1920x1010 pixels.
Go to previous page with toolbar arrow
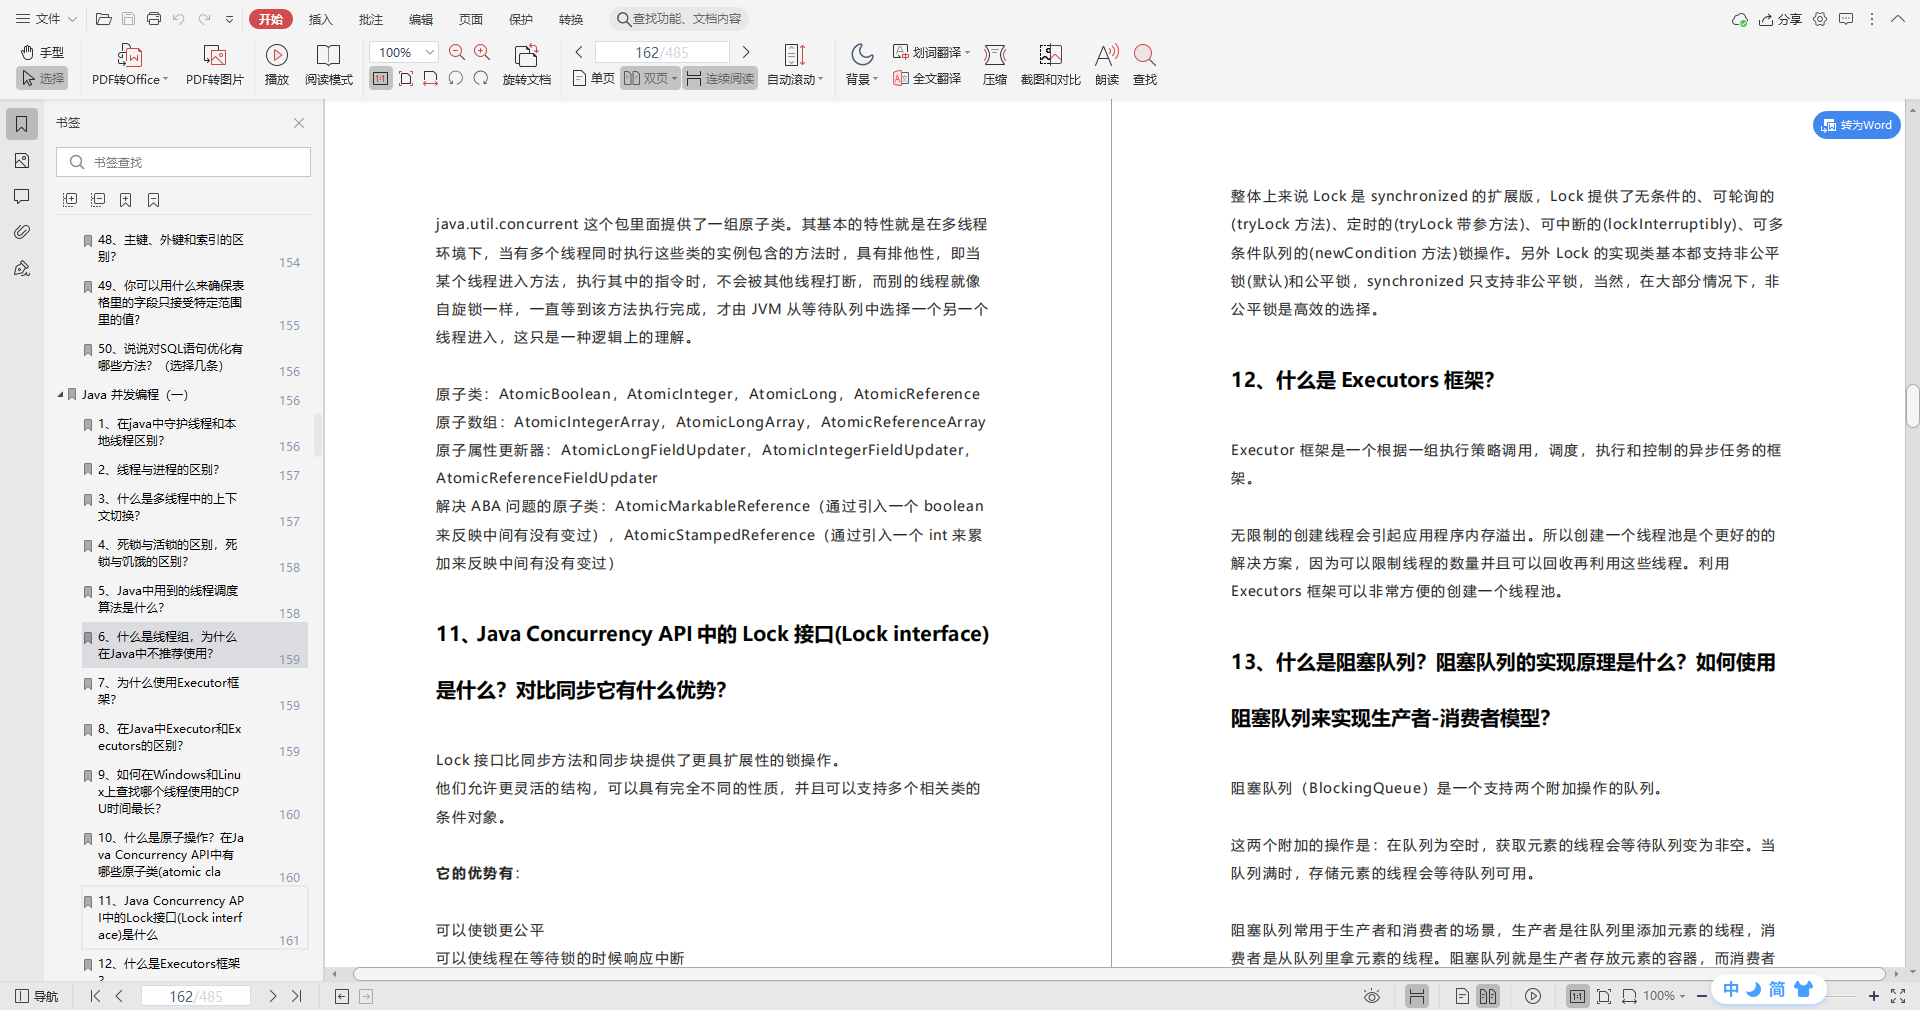coord(579,52)
